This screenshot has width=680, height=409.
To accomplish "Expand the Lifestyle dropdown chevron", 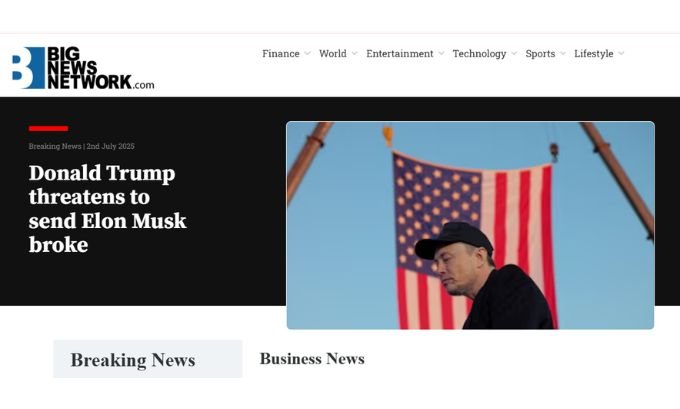I will click(621, 54).
